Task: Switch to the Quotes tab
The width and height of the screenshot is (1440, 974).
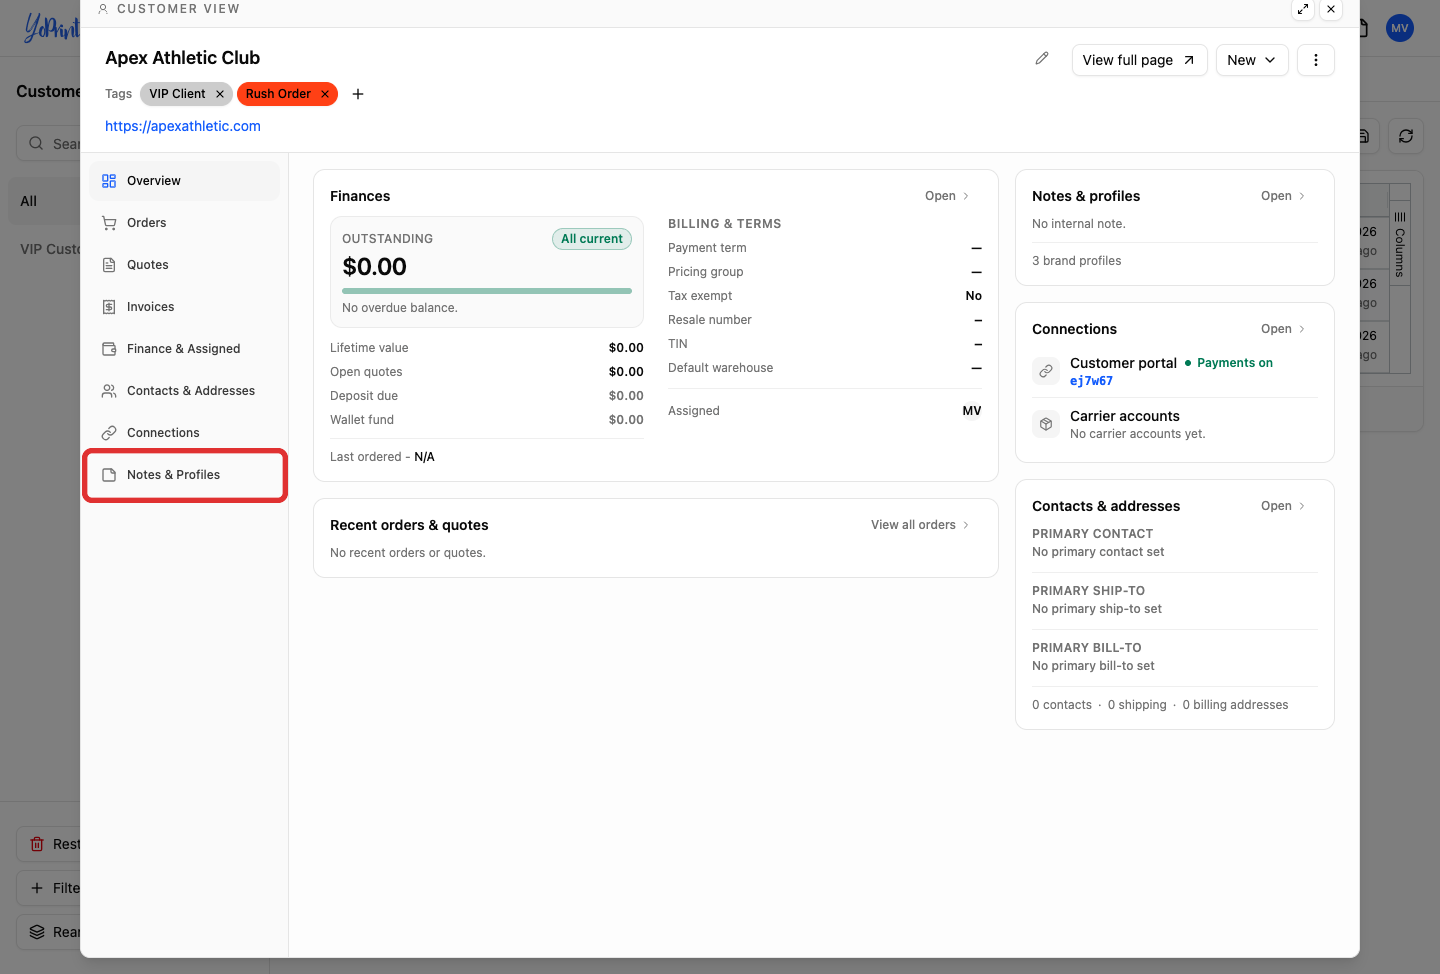Action: (x=185, y=265)
